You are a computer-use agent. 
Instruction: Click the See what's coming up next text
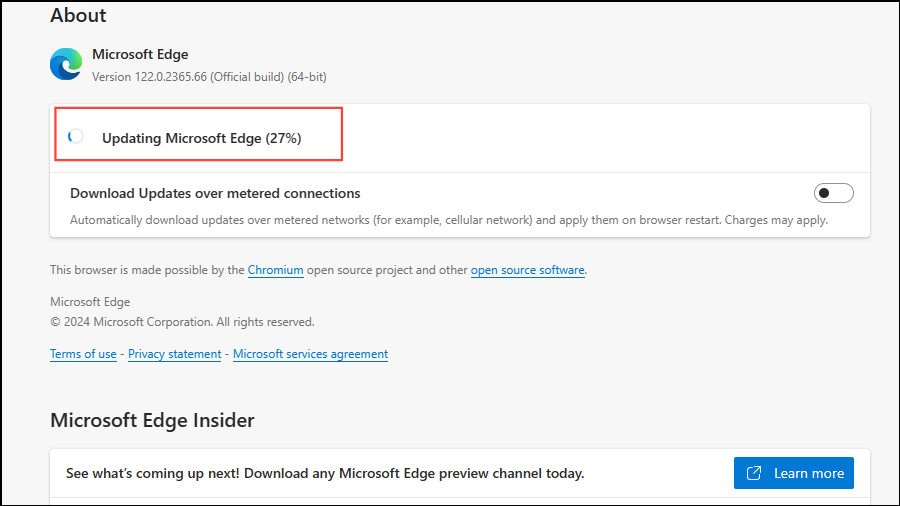[325, 473]
